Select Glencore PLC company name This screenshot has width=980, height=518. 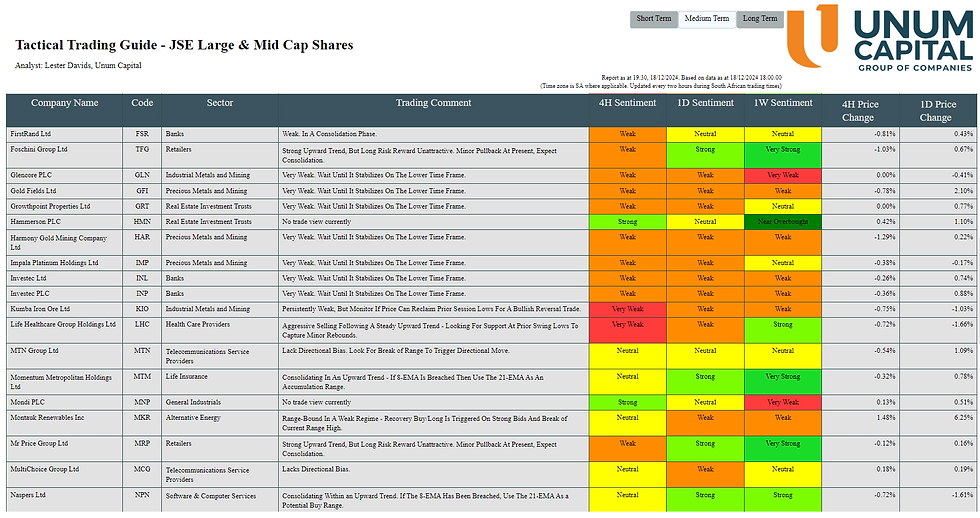pyautogui.click(x=31, y=175)
